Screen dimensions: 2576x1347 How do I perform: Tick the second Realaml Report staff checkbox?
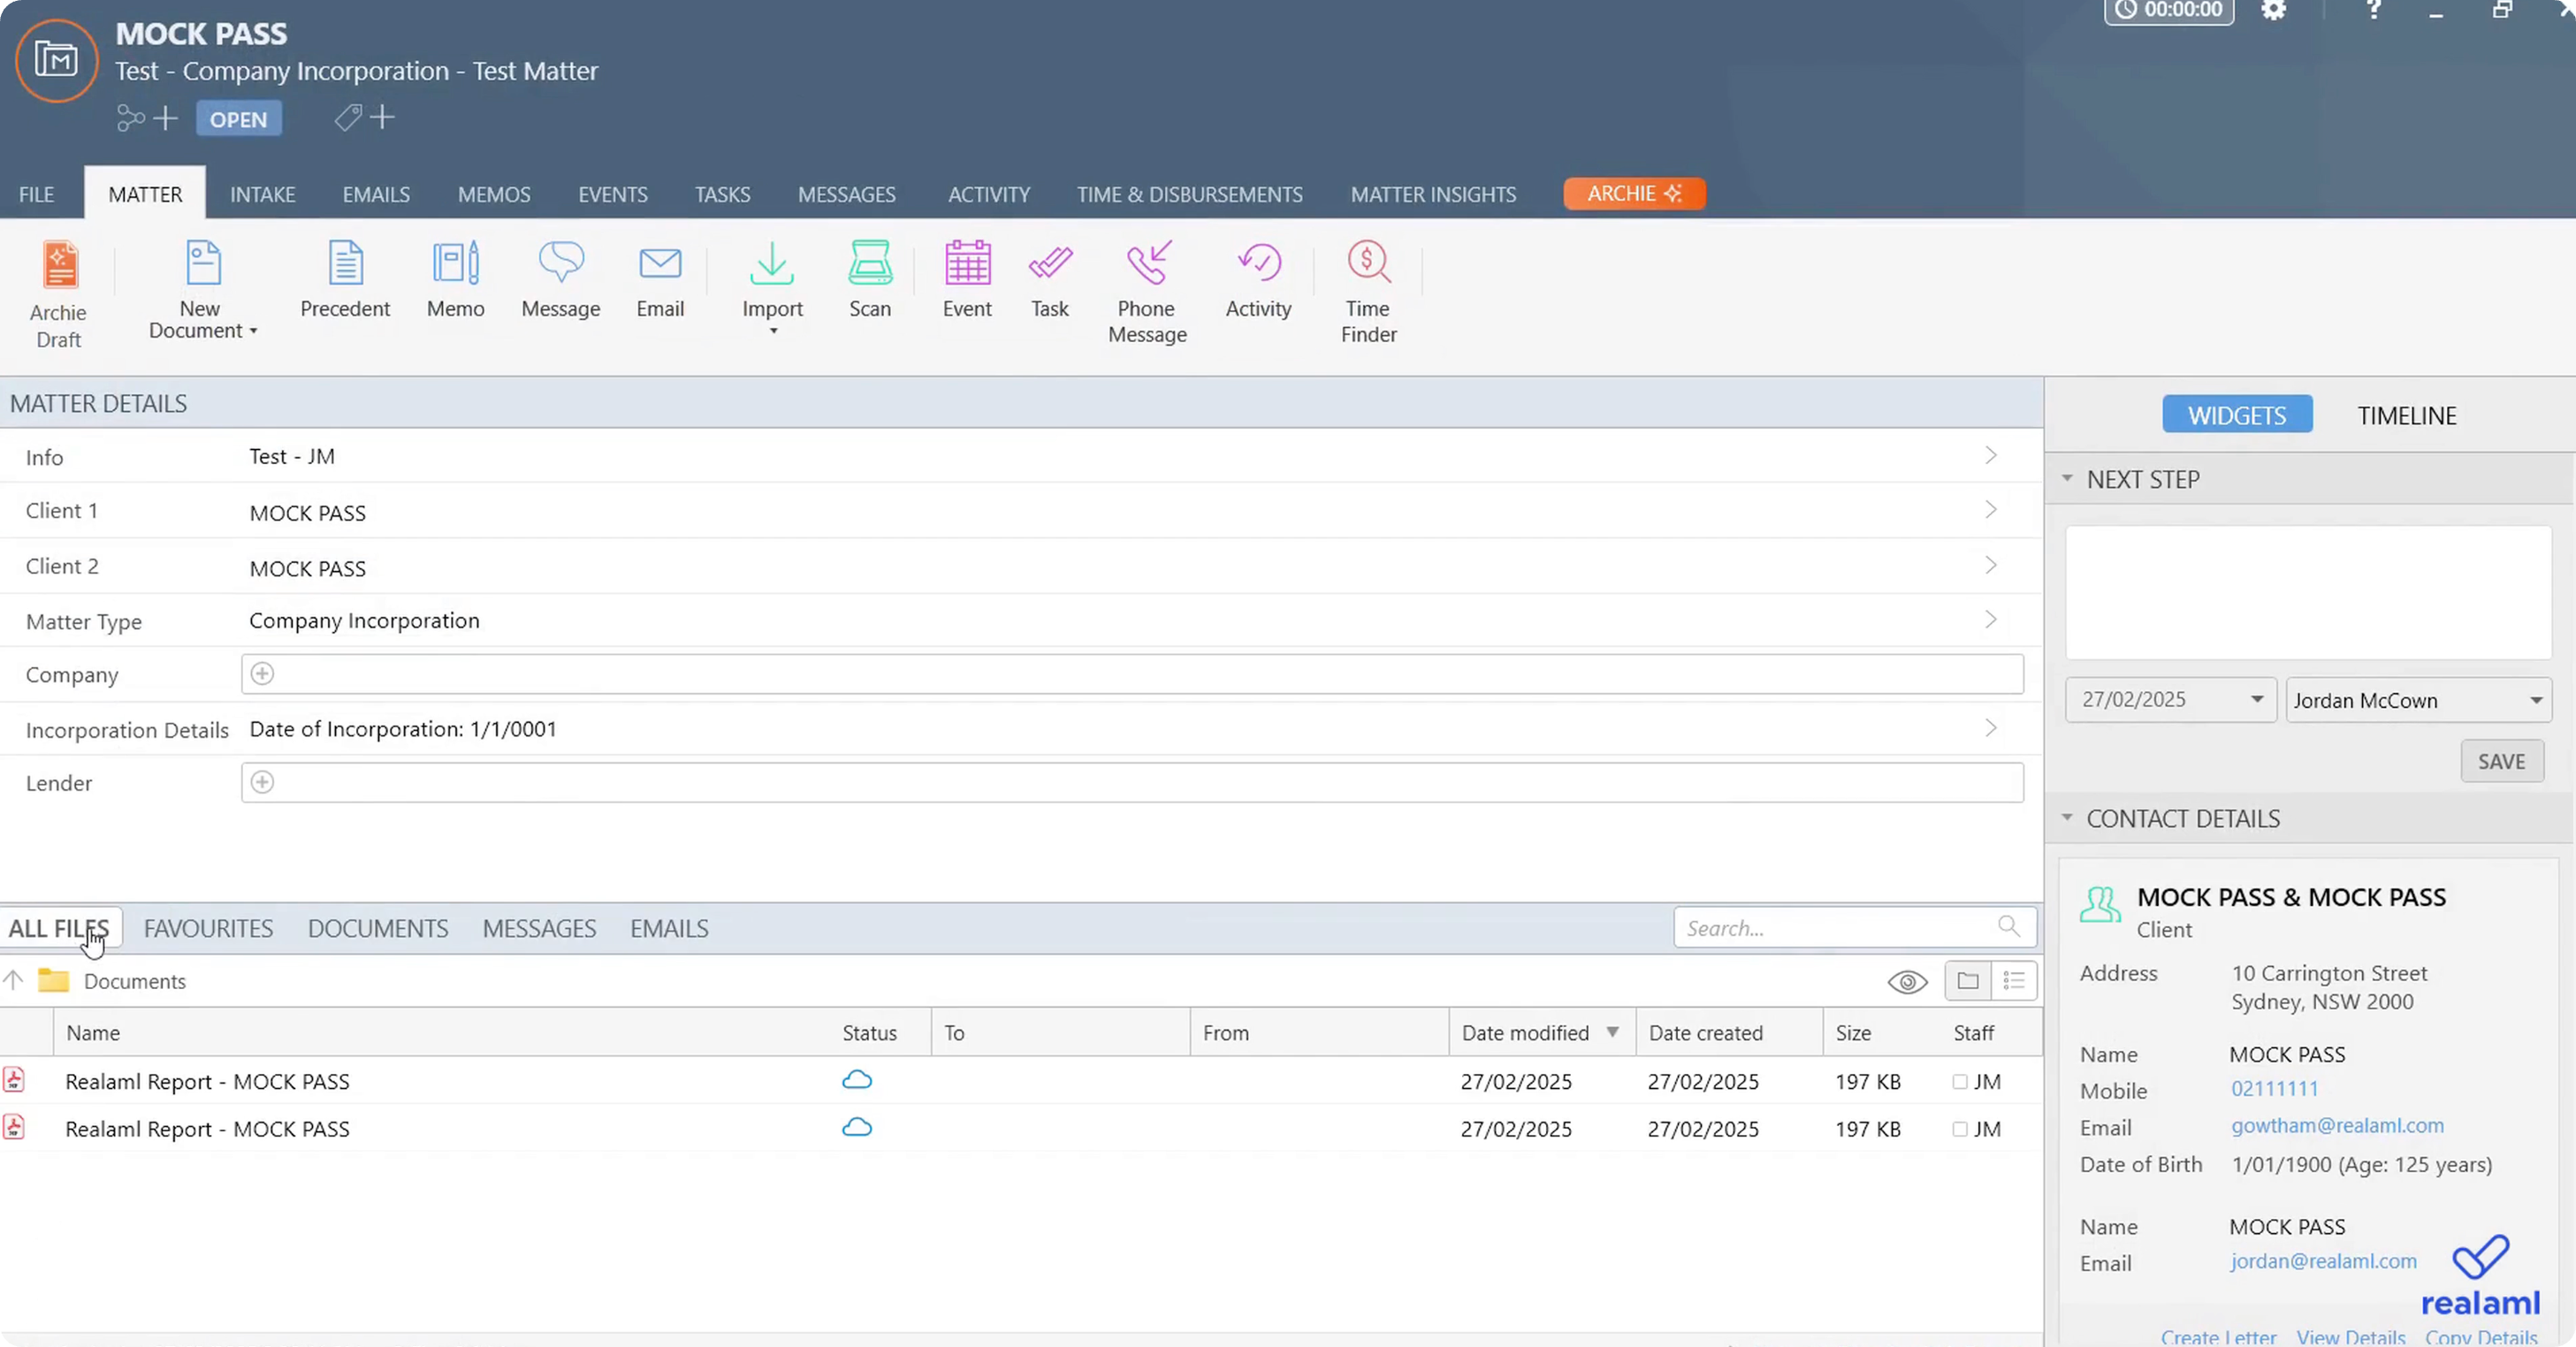tap(1960, 1129)
